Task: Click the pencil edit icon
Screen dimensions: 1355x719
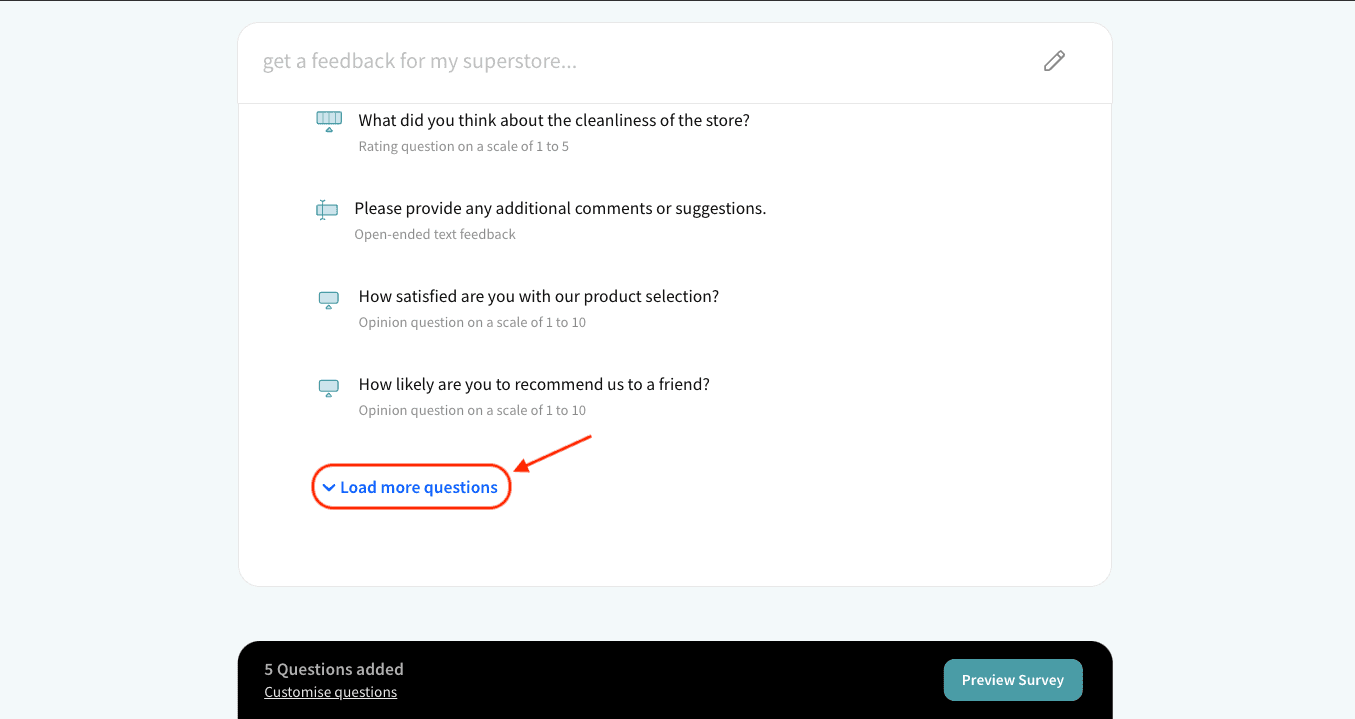Action: [1054, 61]
